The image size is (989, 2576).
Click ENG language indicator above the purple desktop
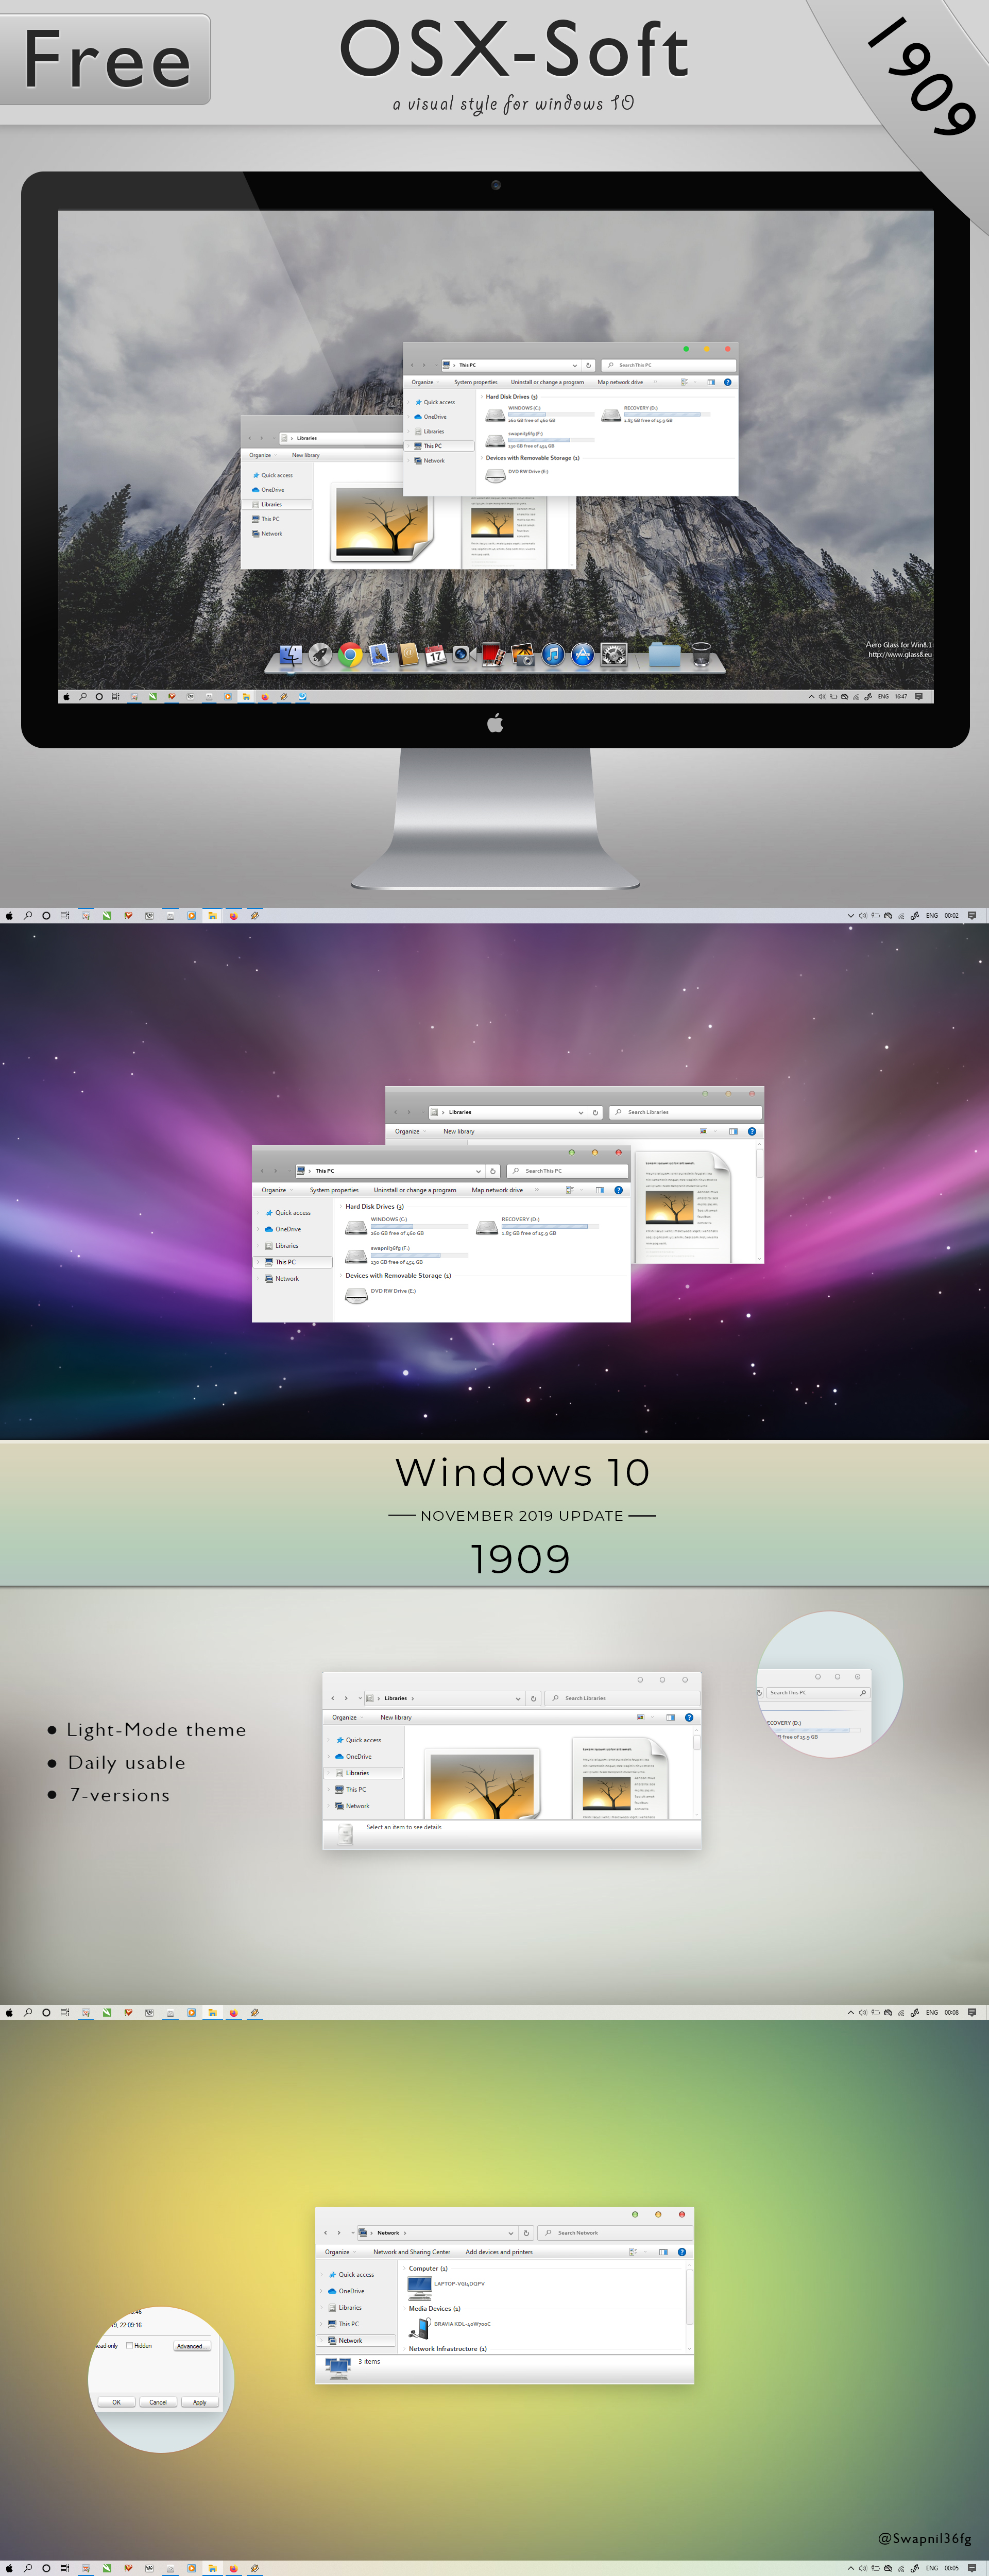tap(932, 915)
